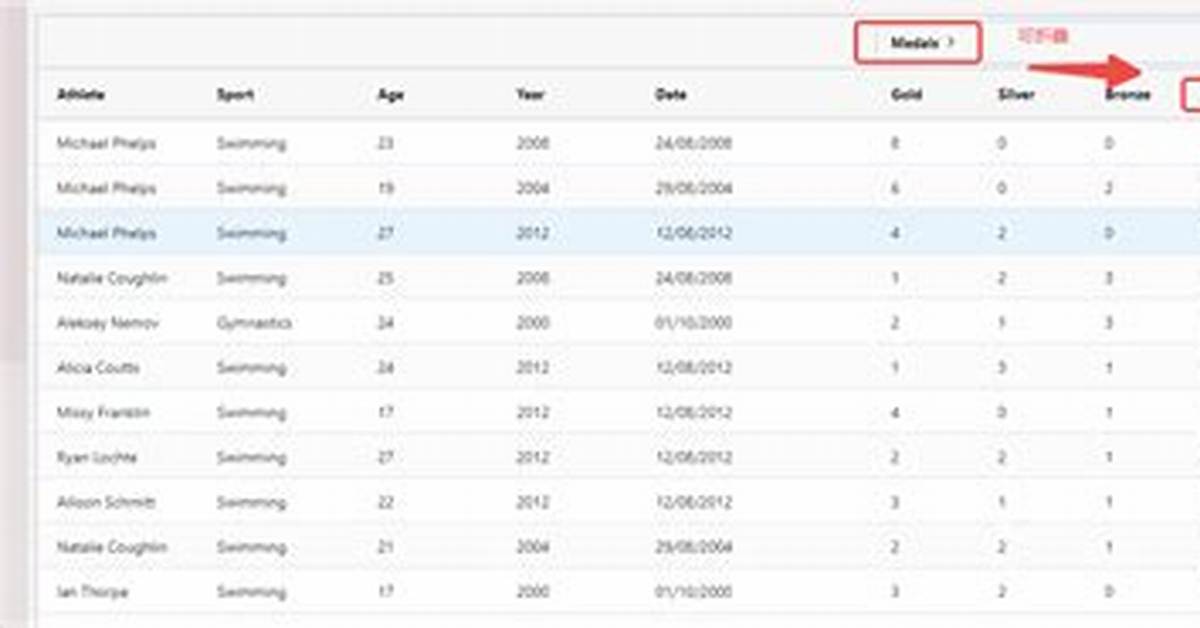The width and height of the screenshot is (1200, 628).
Task: Click the age 25 cell
Action: point(385,278)
